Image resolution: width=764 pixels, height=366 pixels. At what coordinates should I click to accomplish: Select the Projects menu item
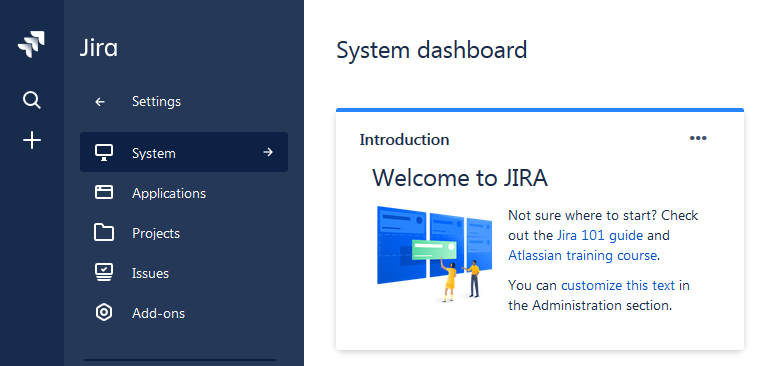(184, 233)
